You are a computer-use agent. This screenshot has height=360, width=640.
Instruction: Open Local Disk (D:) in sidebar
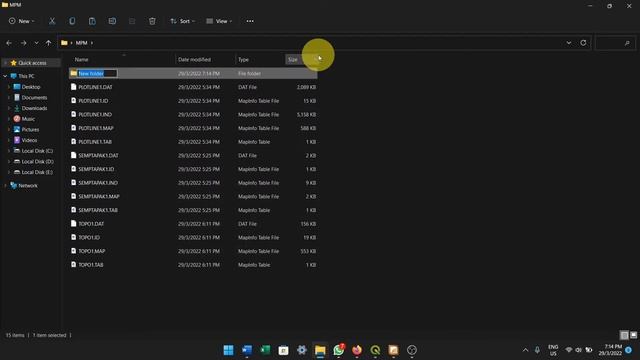pyautogui.click(x=37, y=162)
